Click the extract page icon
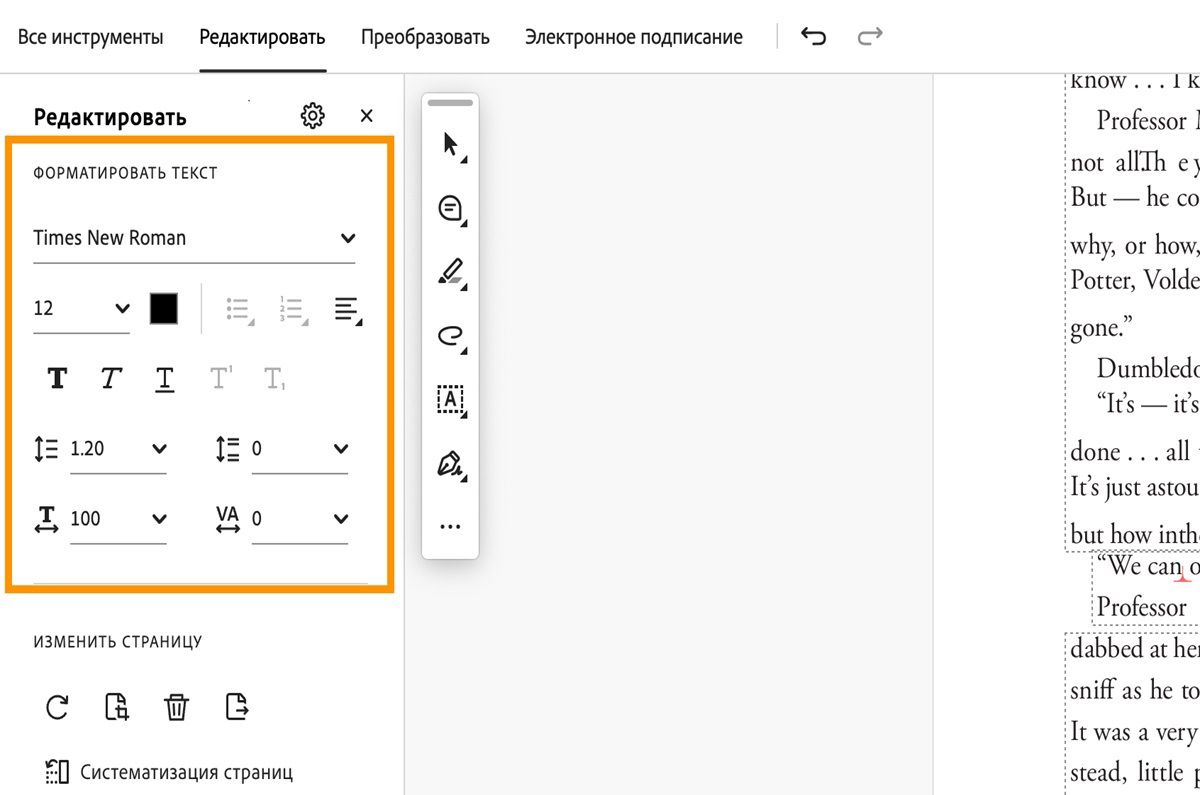 pos(237,707)
